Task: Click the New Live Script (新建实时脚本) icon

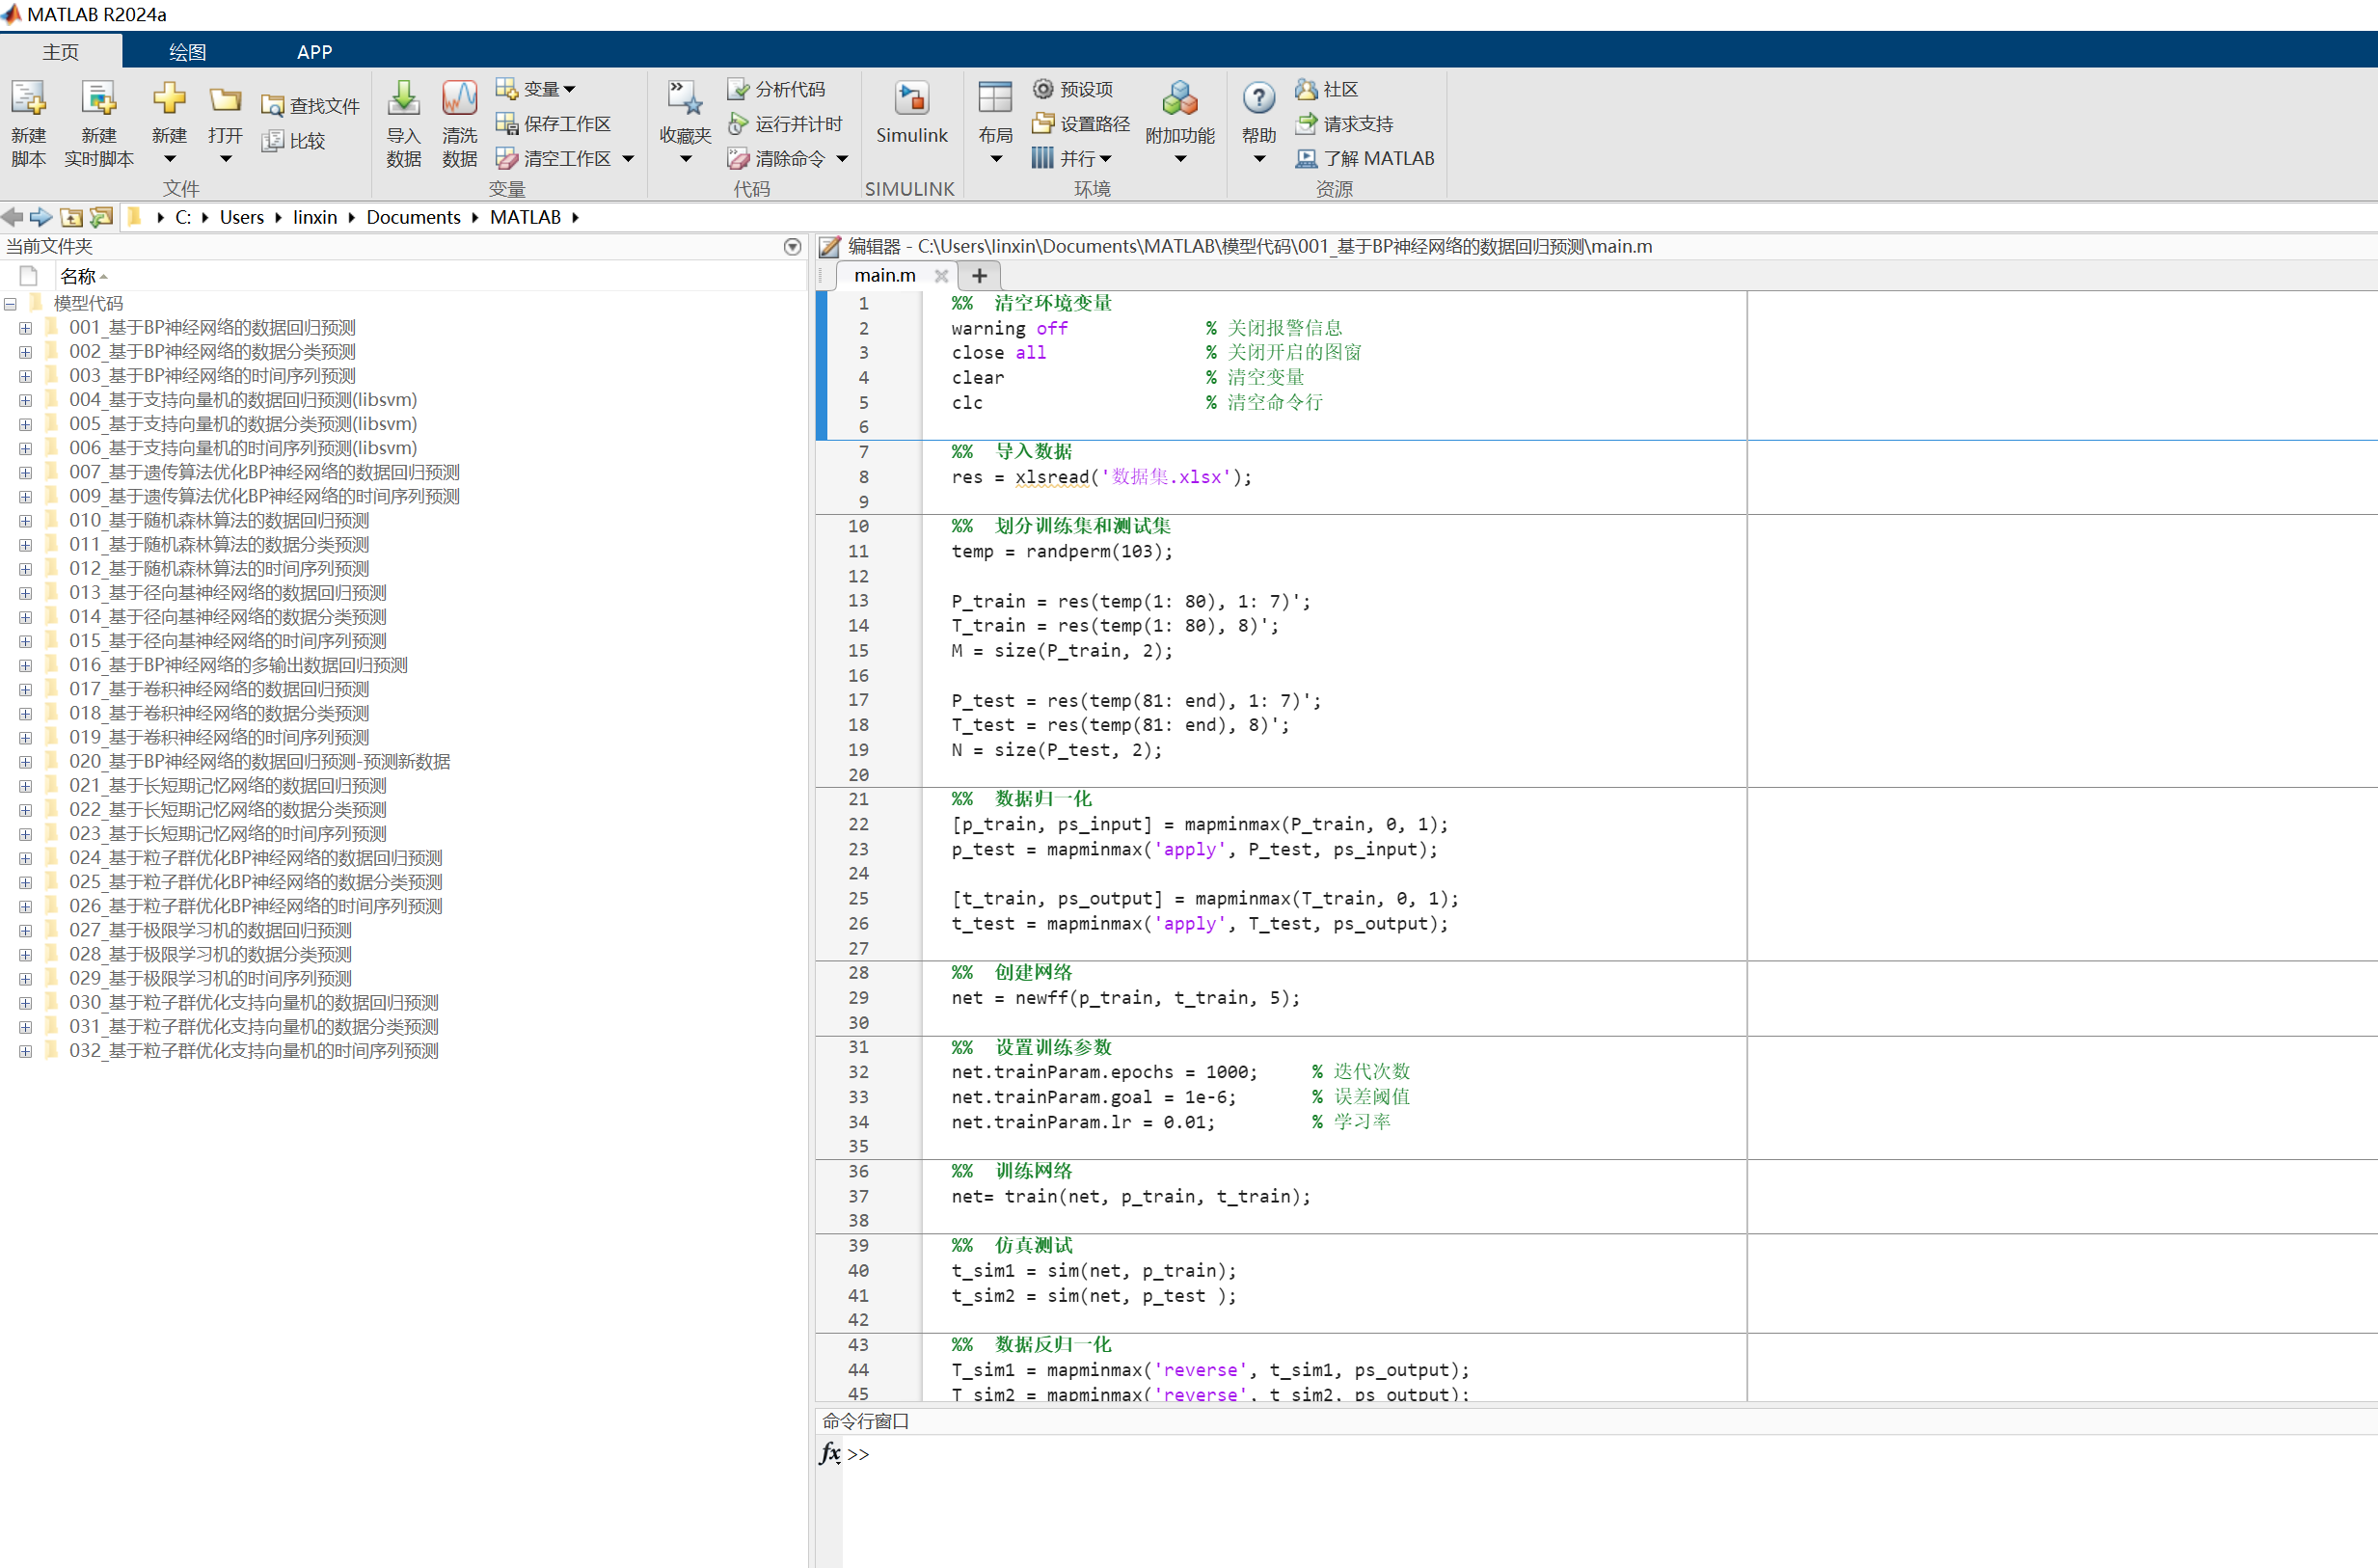Action: 98,100
